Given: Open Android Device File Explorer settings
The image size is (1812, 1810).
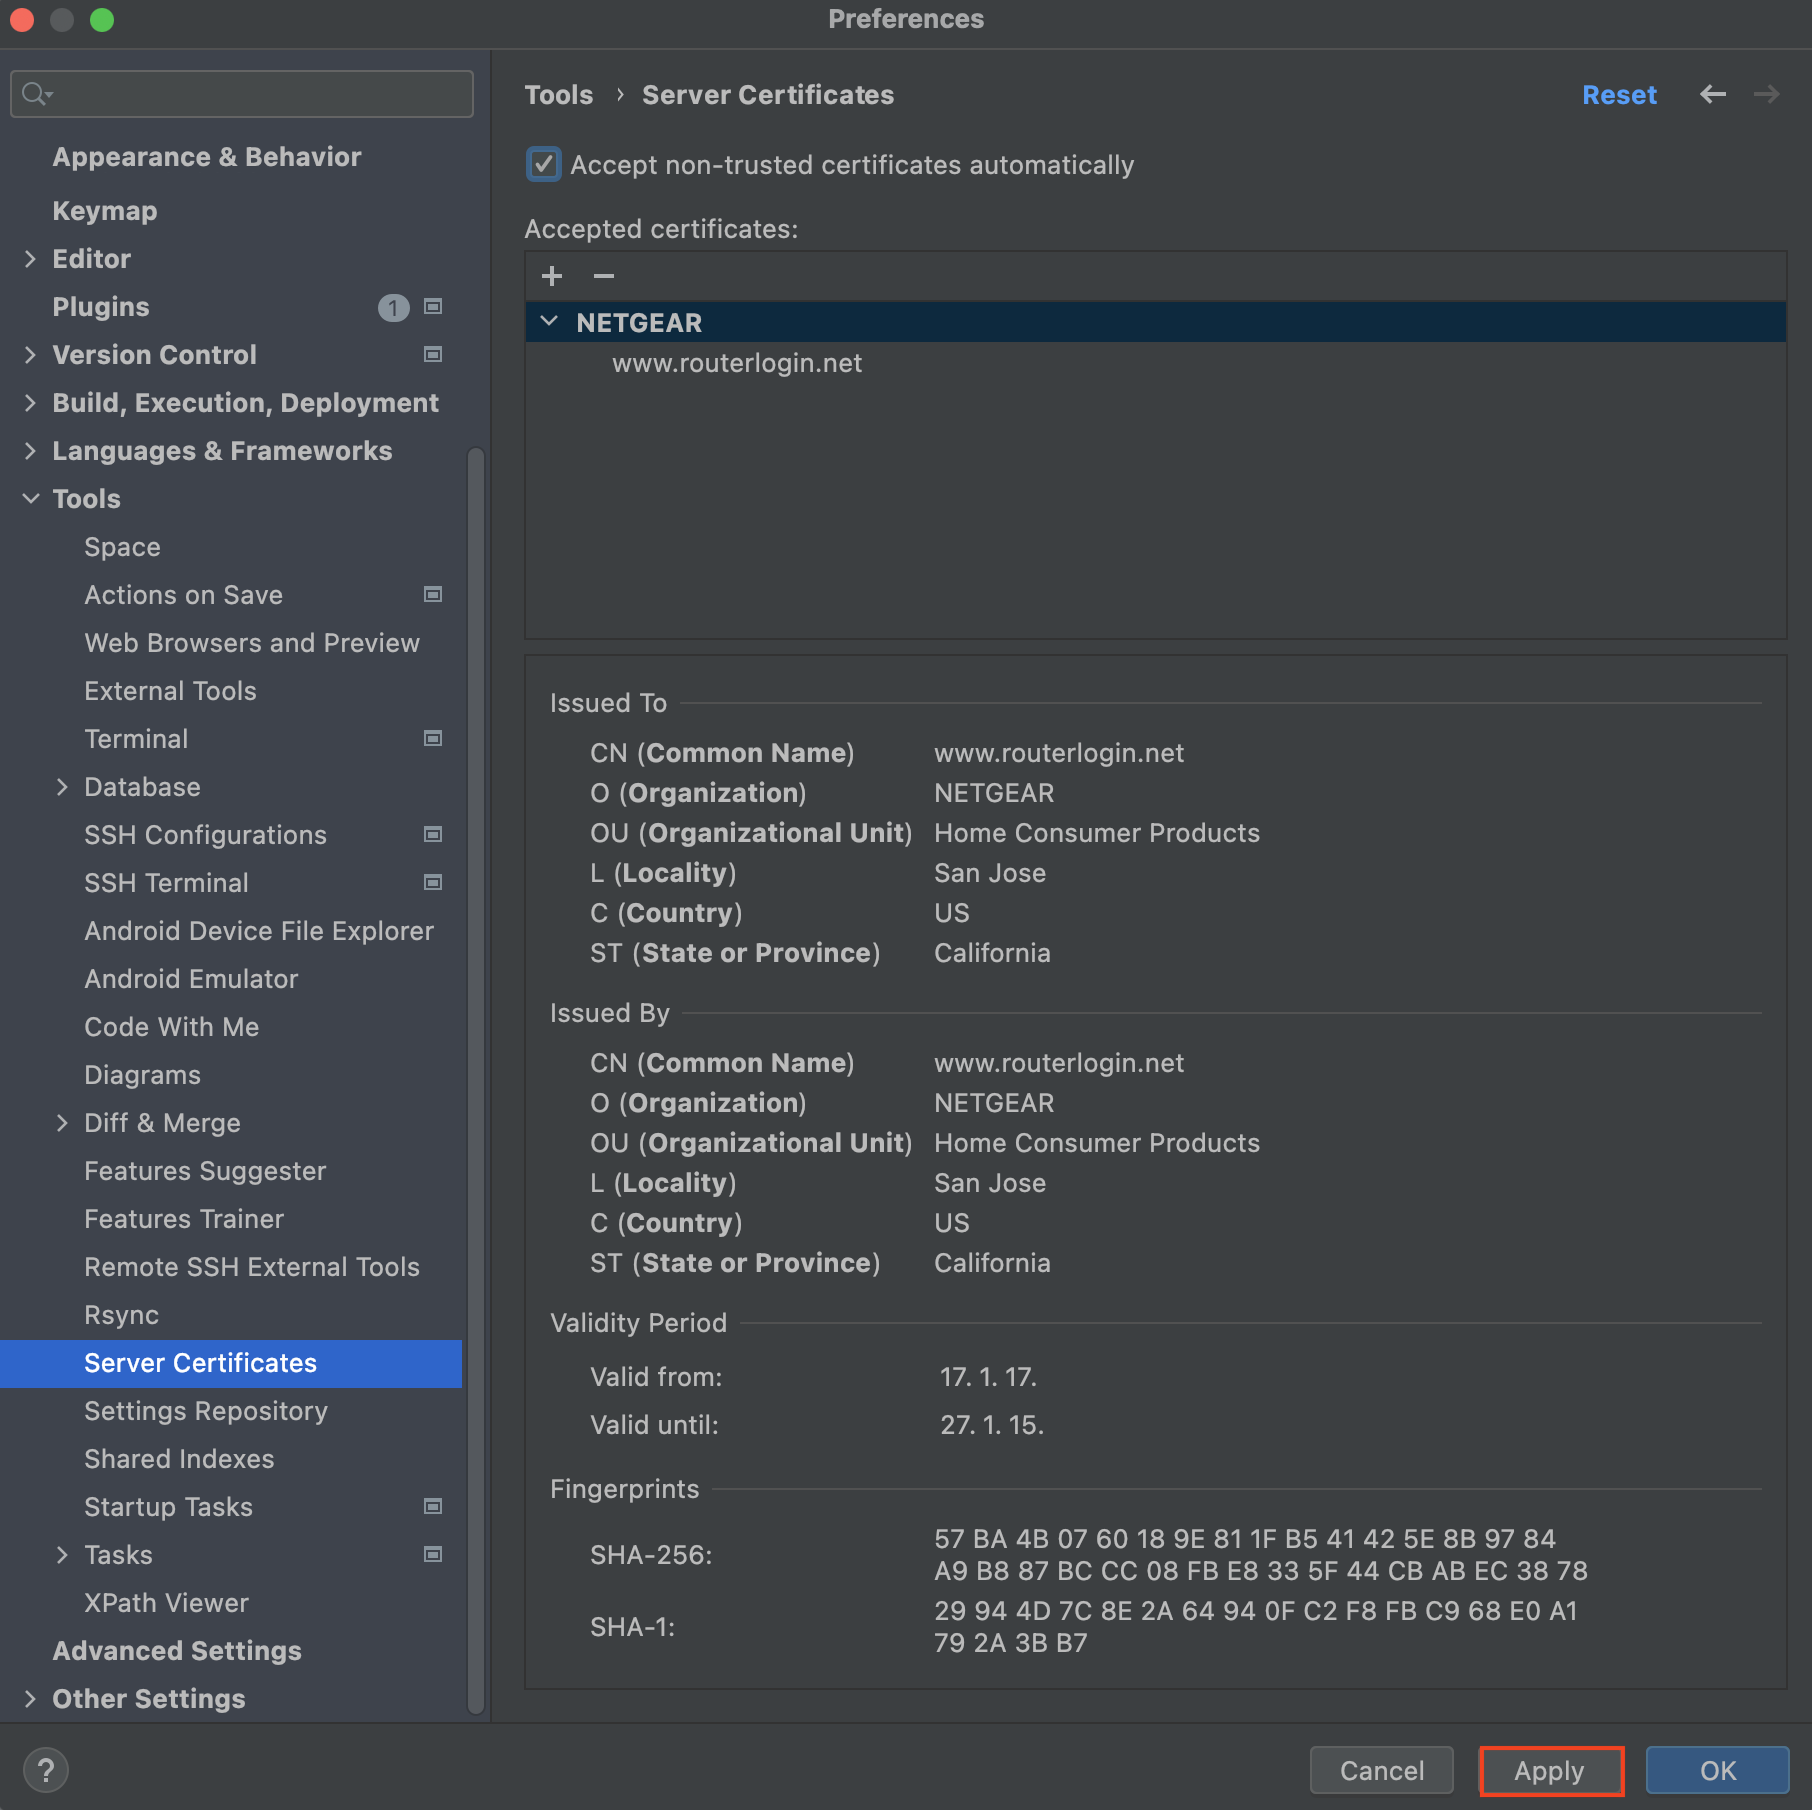Looking at the screenshot, I should point(259,931).
